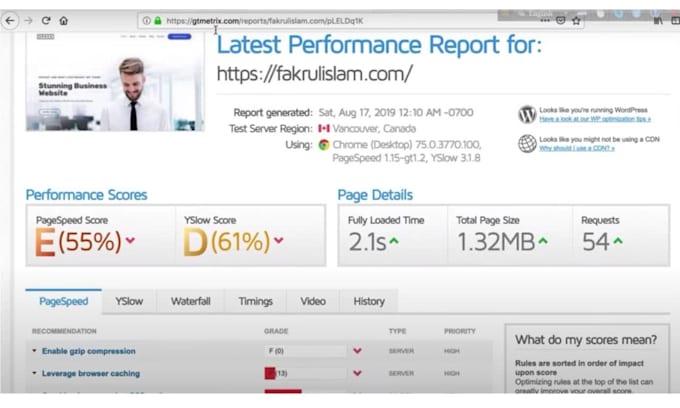
Task: Open Leverage browser caching recommendation link
Action: coord(91,373)
